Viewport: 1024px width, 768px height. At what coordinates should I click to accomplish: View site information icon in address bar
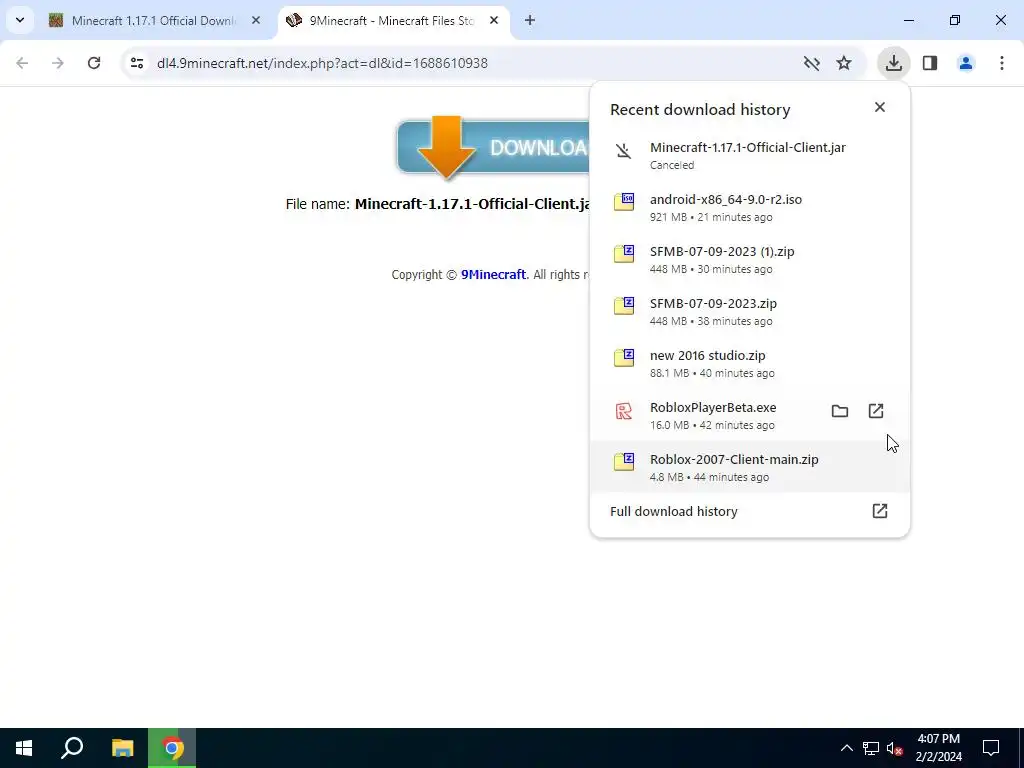[x=137, y=63]
